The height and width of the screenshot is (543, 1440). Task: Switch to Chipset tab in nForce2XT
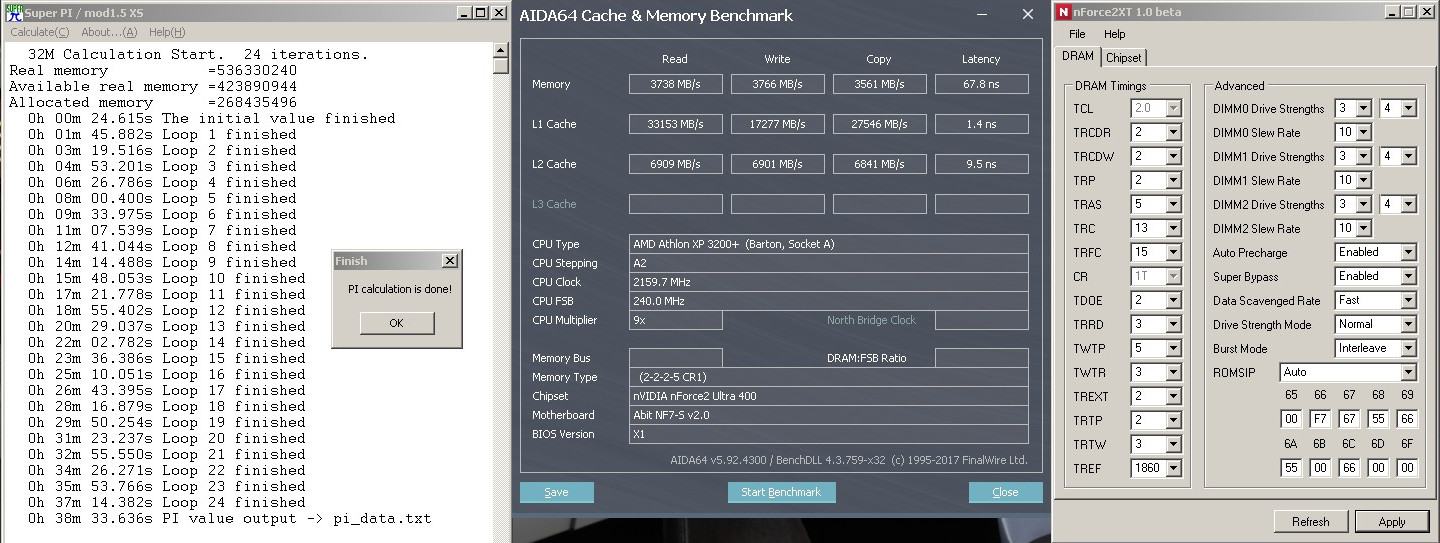point(1123,58)
